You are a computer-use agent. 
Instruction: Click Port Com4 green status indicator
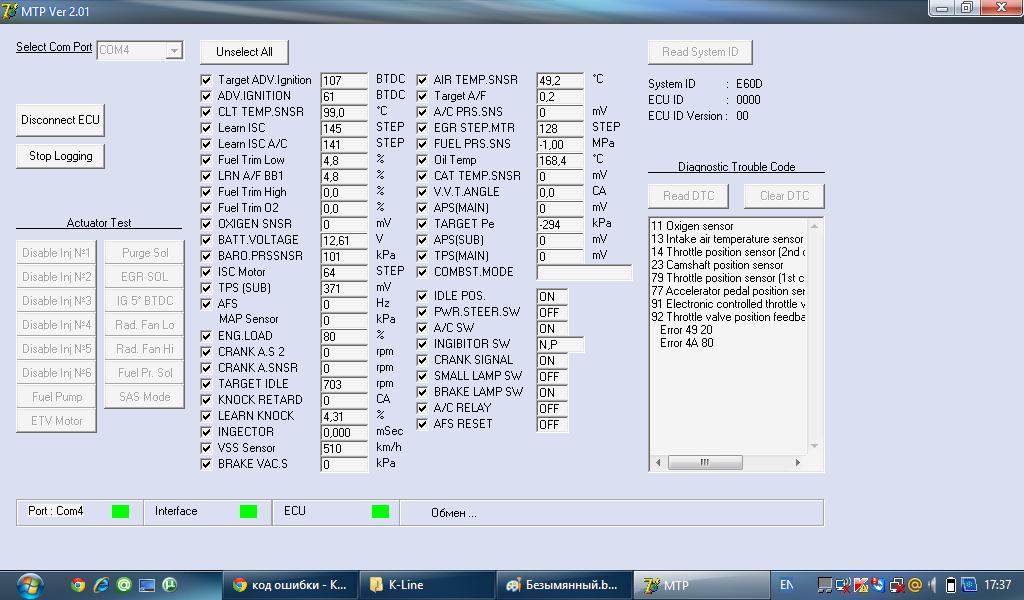(x=120, y=511)
